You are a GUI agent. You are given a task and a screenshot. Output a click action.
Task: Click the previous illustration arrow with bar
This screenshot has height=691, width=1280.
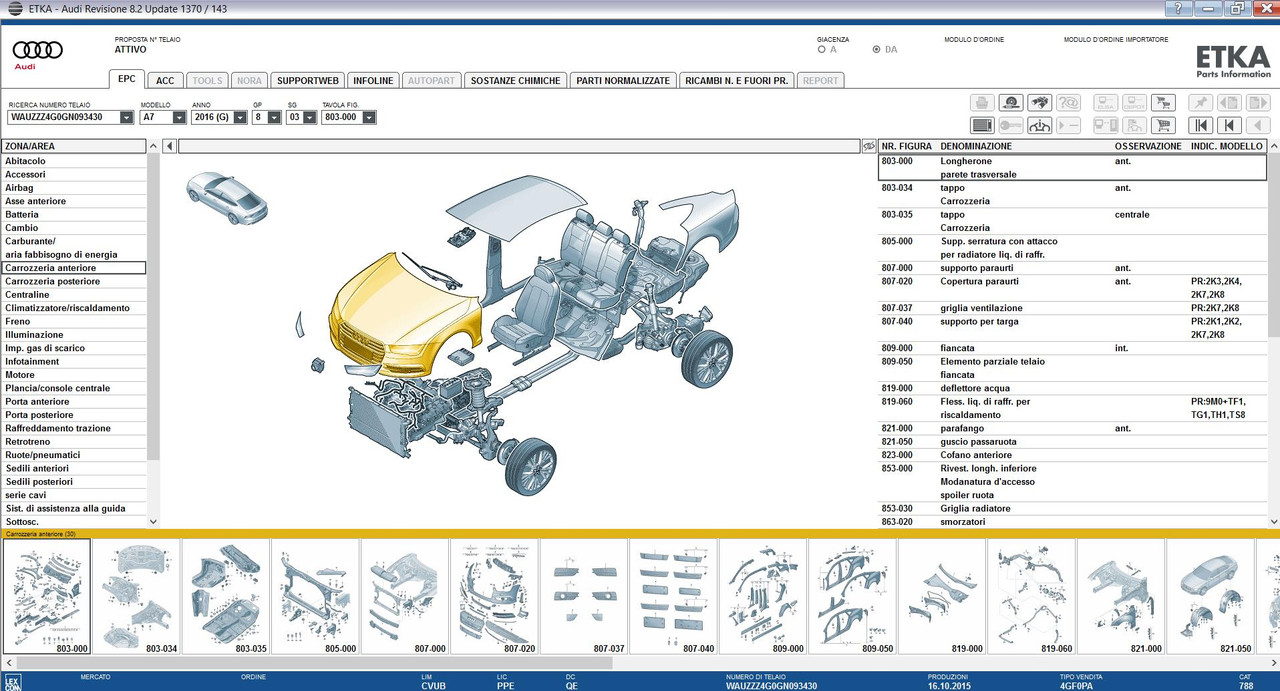point(1229,125)
